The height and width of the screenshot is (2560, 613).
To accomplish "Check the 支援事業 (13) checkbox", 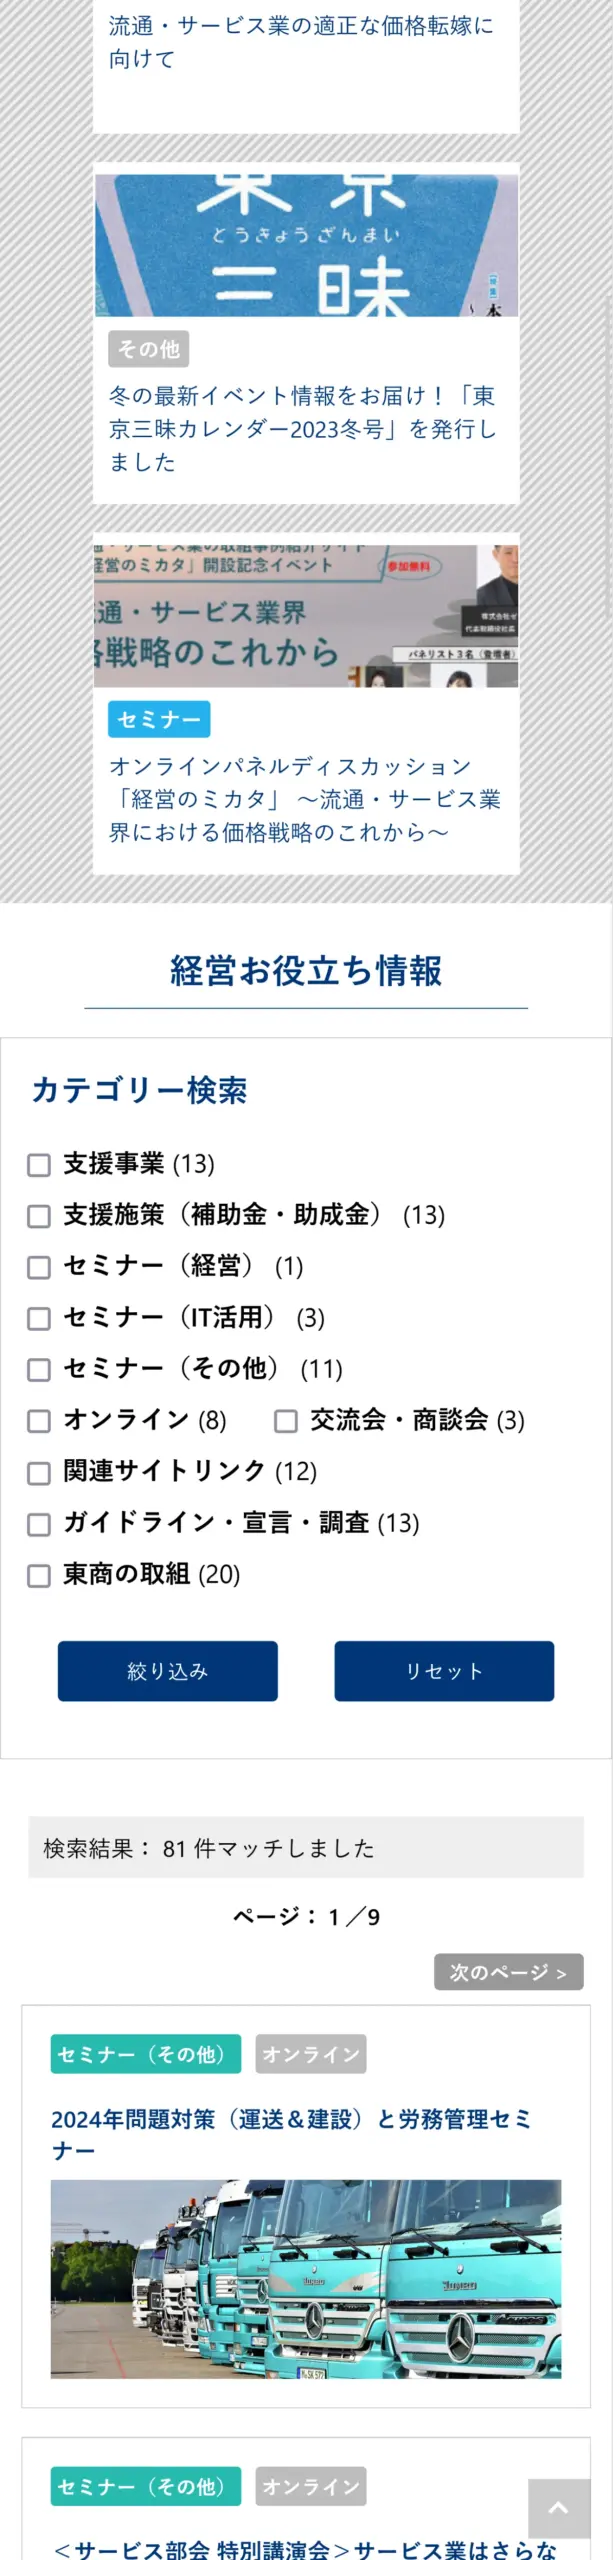I will point(39,1165).
